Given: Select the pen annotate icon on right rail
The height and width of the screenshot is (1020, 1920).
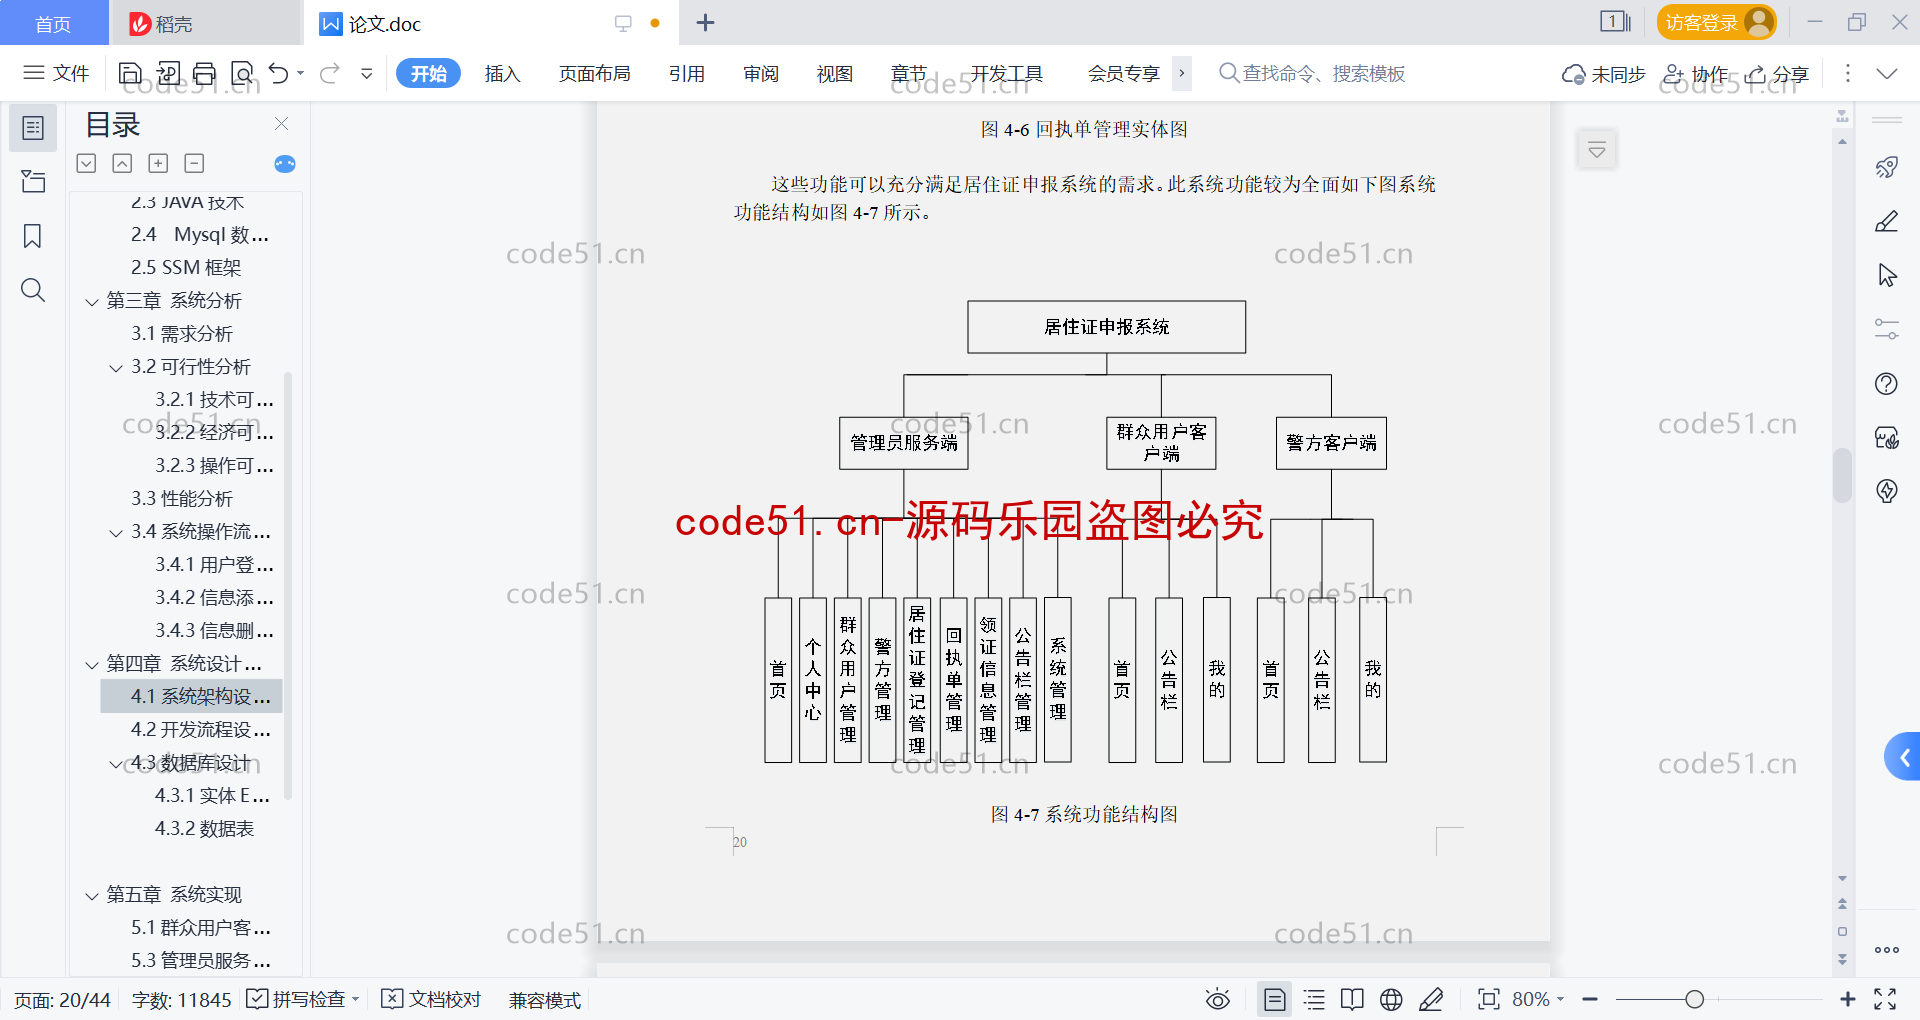Looking at the screenshot, I should [1887, 221].
